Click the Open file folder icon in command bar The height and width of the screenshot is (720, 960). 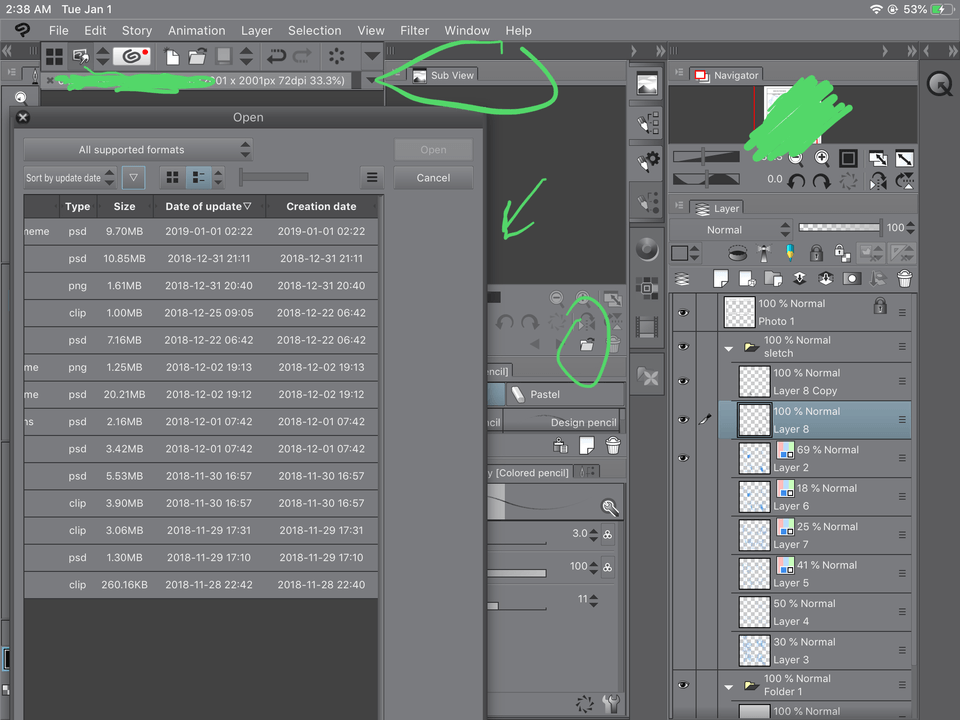click(197, 57)
